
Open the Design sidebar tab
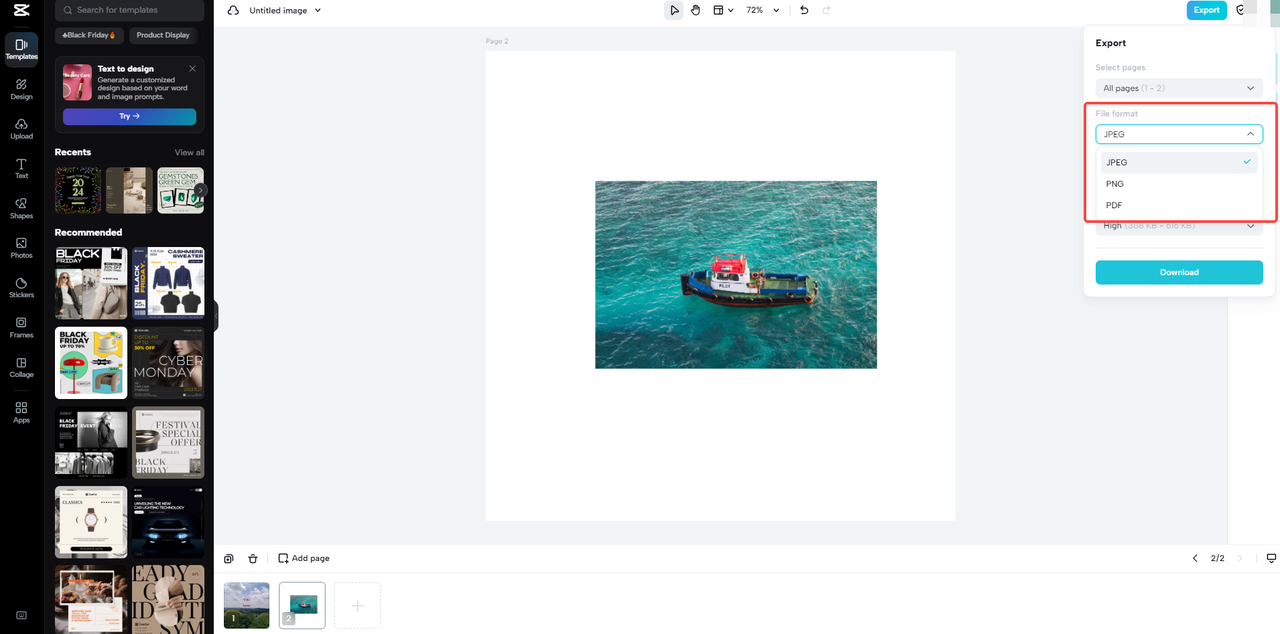pos(21,89)
